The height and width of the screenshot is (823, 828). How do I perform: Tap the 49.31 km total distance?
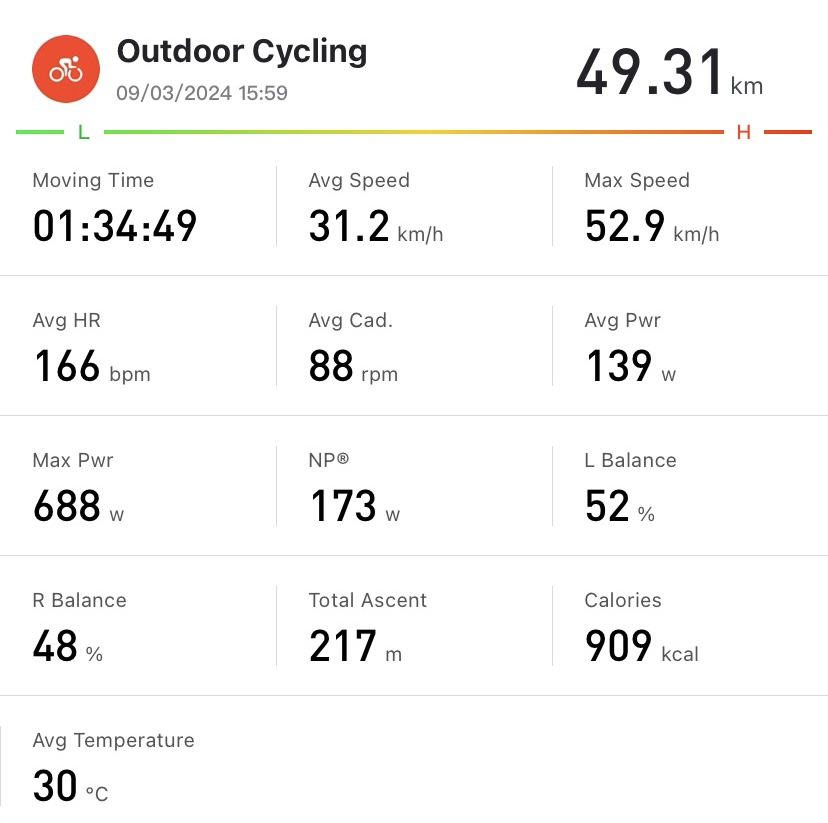pos(670,72)
